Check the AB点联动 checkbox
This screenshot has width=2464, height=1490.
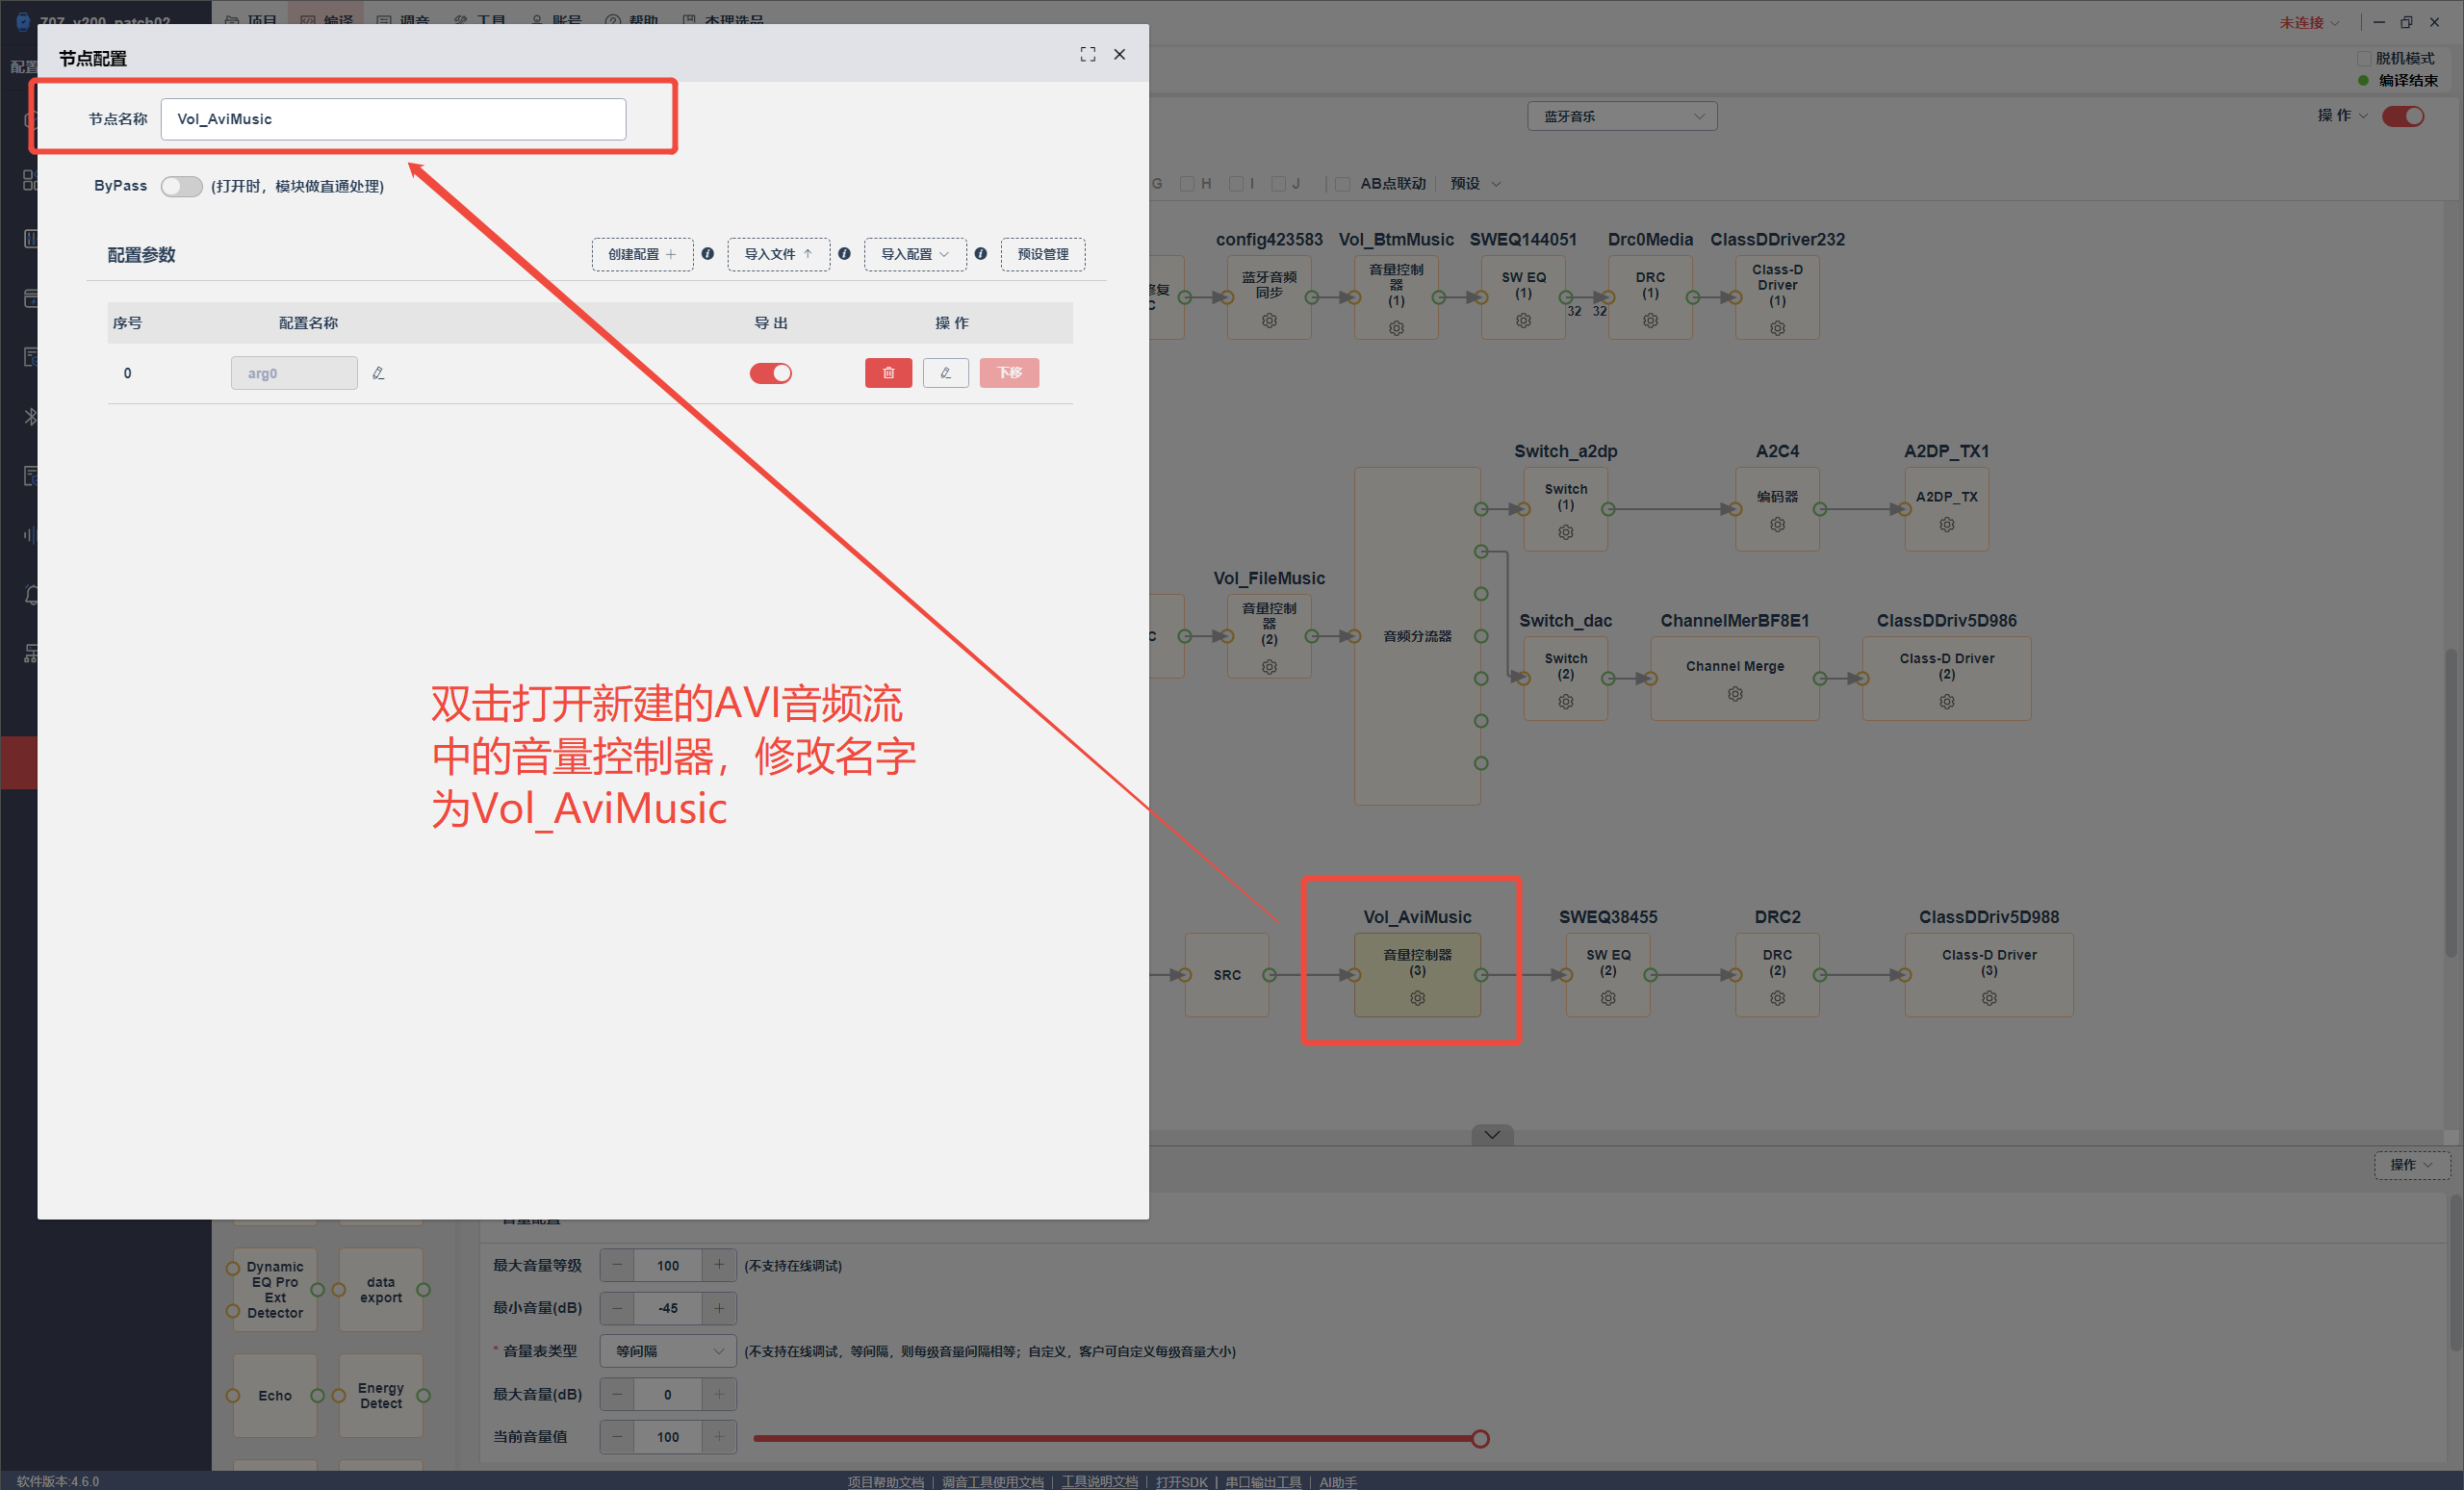point(1343,184)
